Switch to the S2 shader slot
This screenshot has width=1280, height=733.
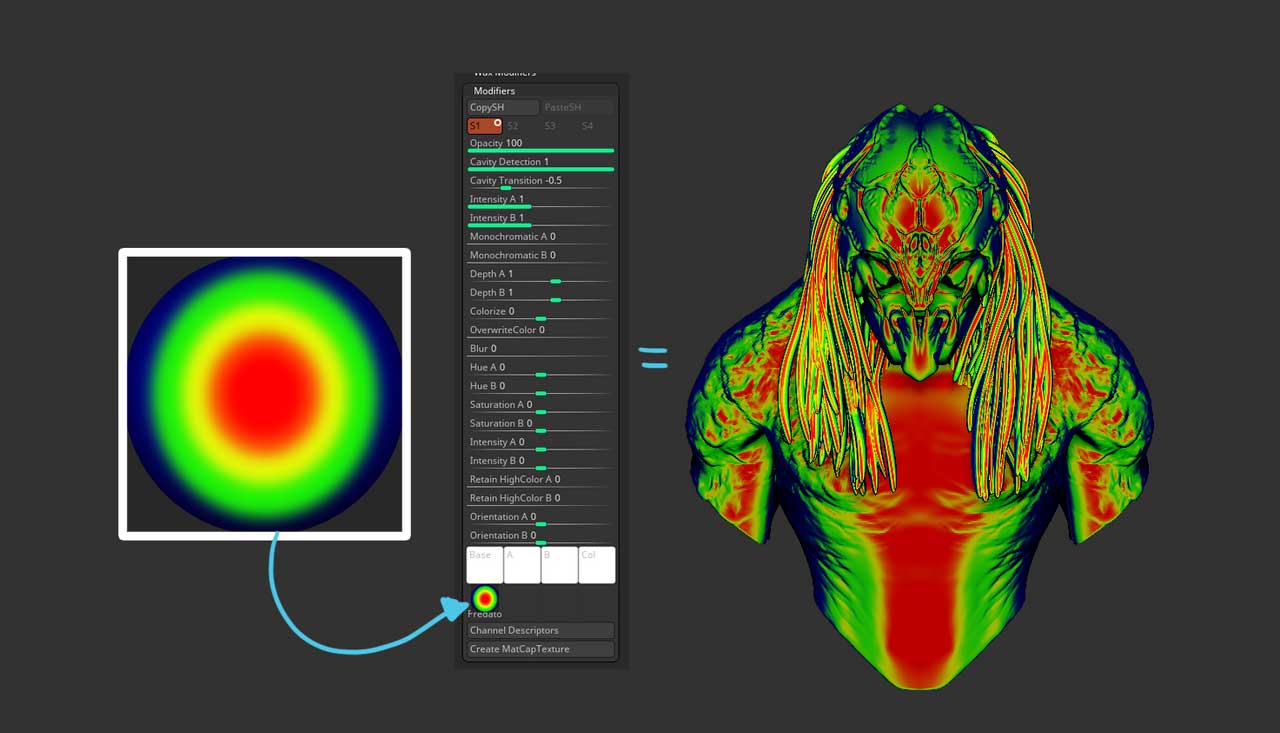521,126
